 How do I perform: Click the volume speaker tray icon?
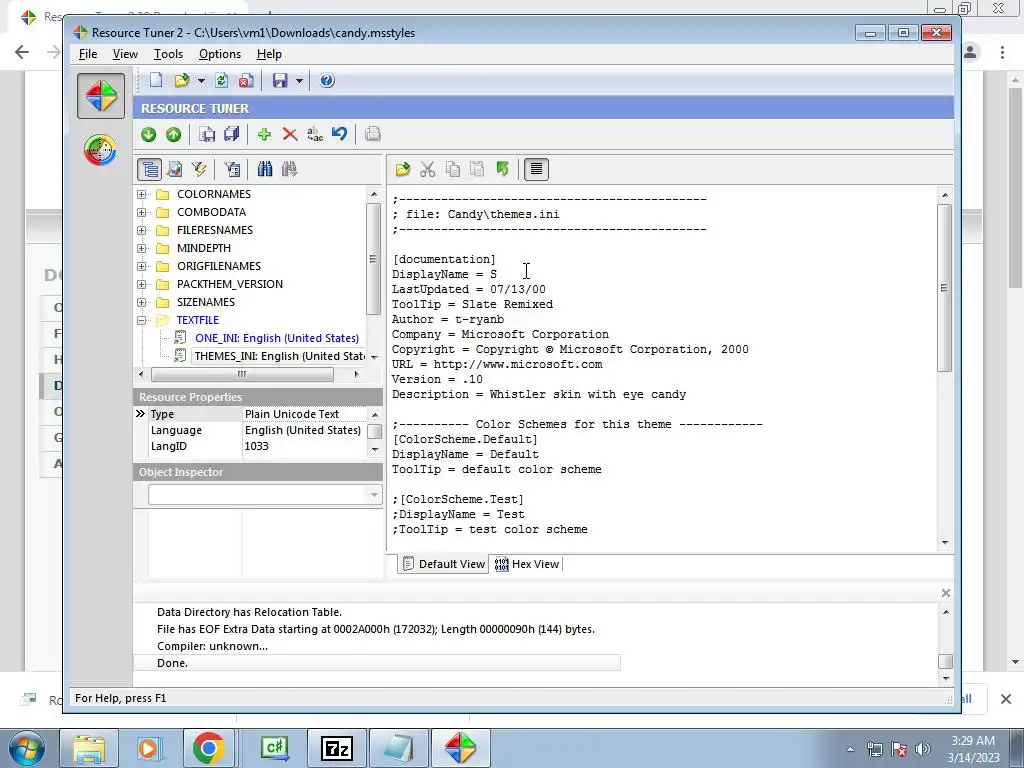pyautogui.click(x=923, y=749)
